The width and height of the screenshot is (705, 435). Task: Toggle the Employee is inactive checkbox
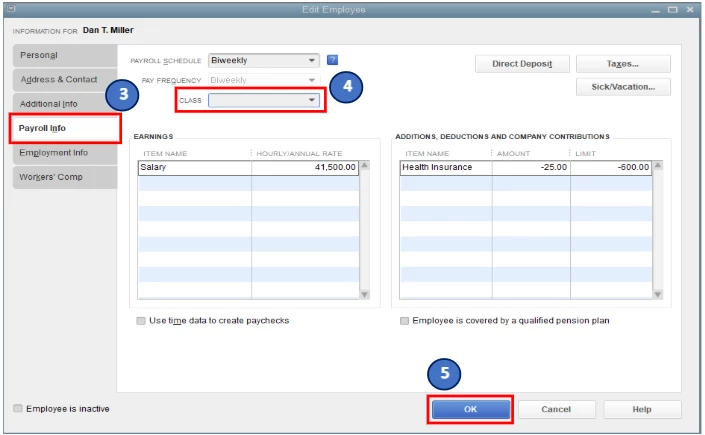18,408
